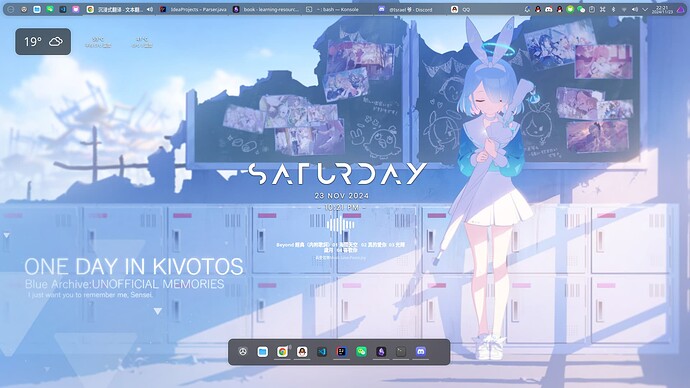Open Chrome from the bottom dock
This screenshot has height=388, width=690.
click(x=282, y=351)
